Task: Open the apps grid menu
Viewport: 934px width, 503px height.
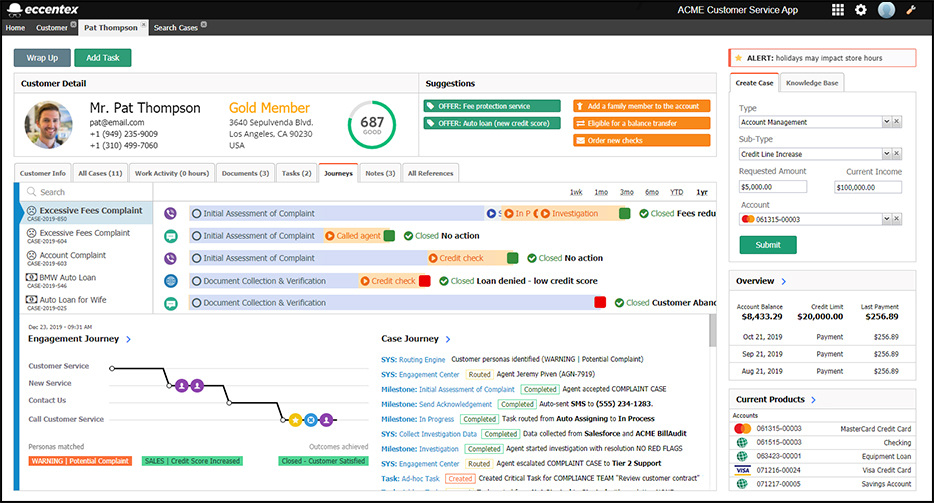Action: pos(837,10)
